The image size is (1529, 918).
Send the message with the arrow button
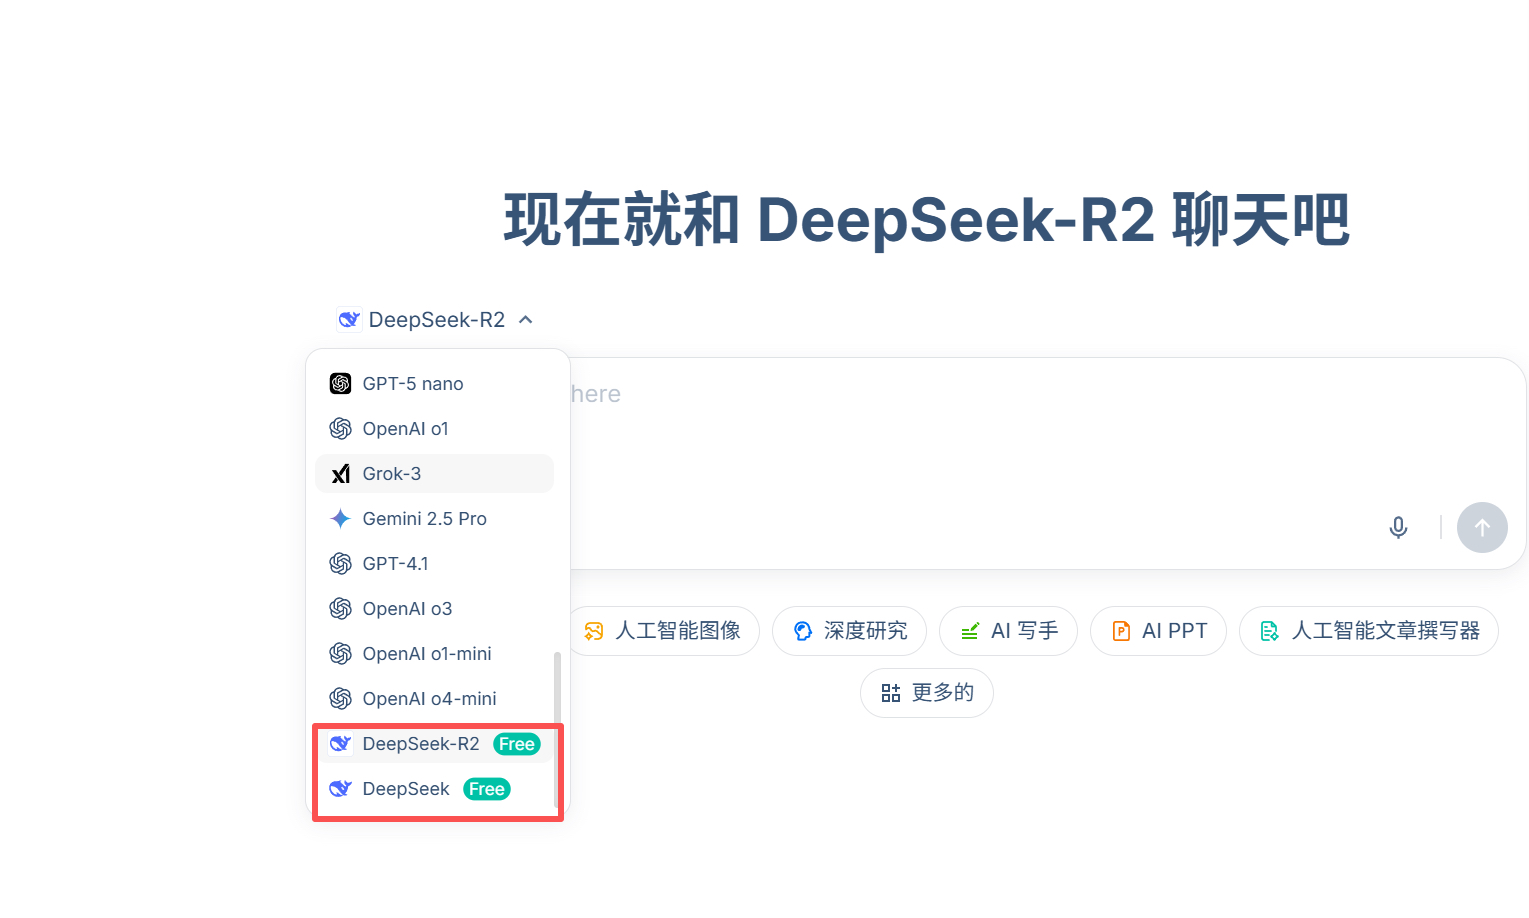[1482, 527]
